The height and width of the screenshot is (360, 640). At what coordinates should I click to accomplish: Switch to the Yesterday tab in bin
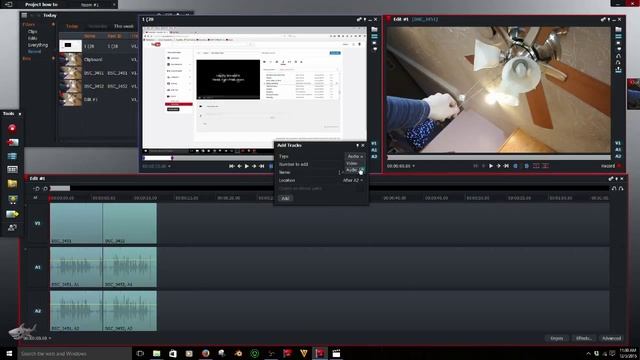tap(98, 26)
